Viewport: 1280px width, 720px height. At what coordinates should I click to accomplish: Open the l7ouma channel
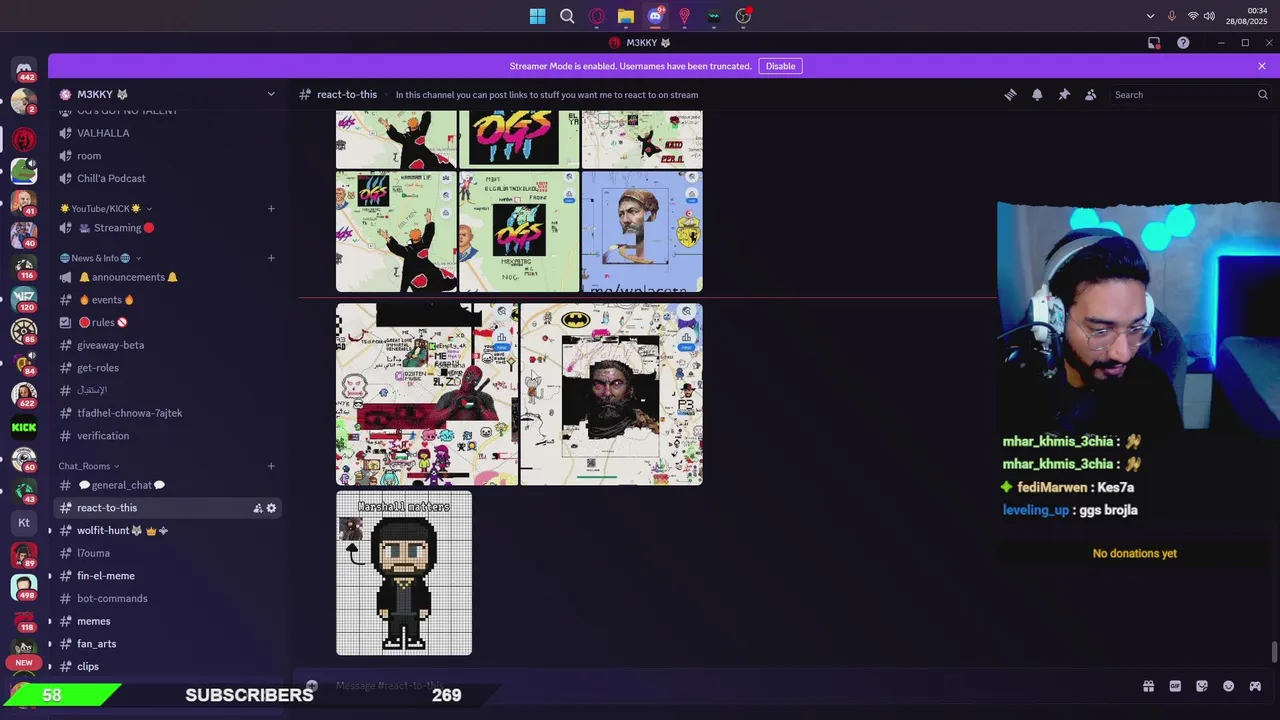(167, 553)
